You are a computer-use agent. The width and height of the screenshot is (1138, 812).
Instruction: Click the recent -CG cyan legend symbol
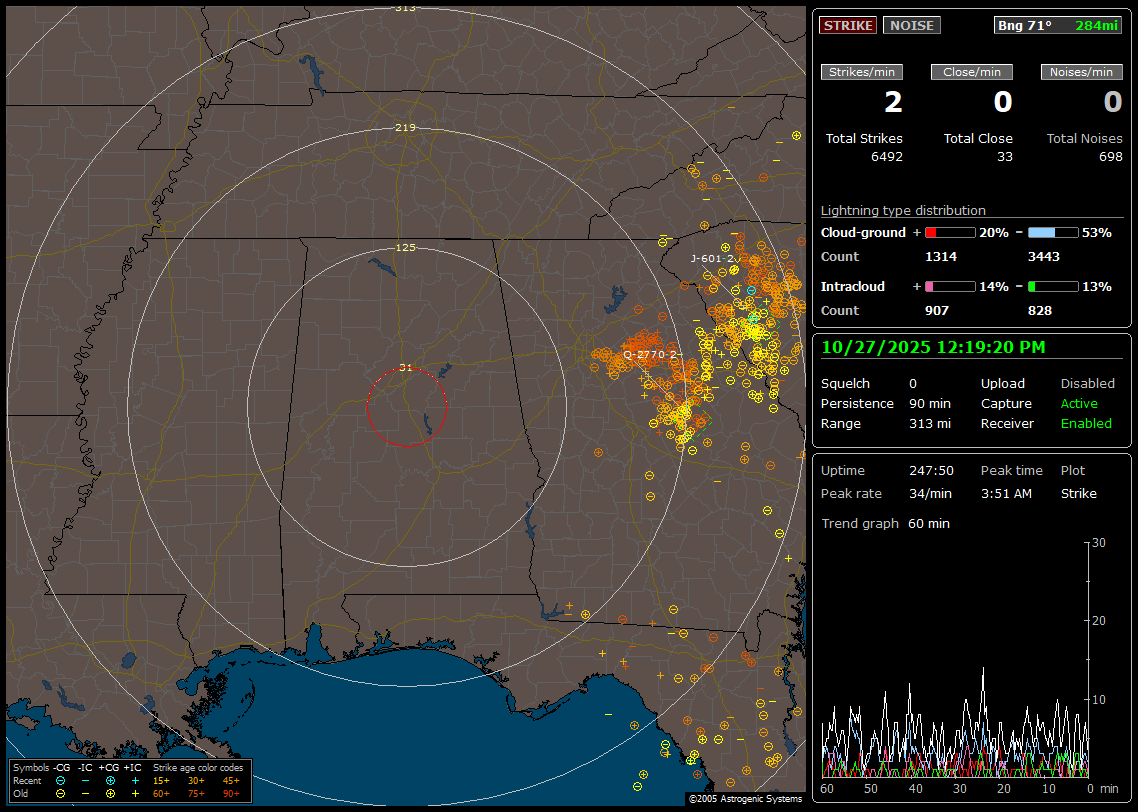pos(61,780)
